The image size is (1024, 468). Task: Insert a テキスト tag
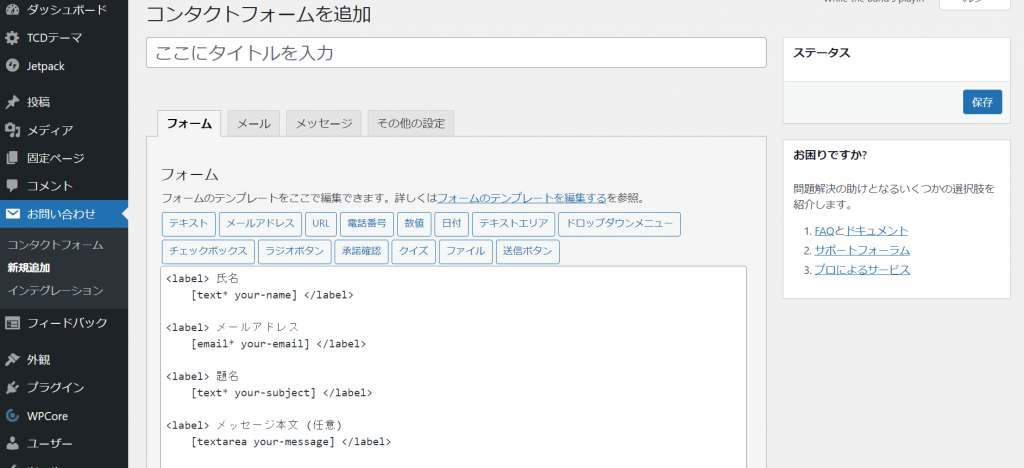click(189, 224)
